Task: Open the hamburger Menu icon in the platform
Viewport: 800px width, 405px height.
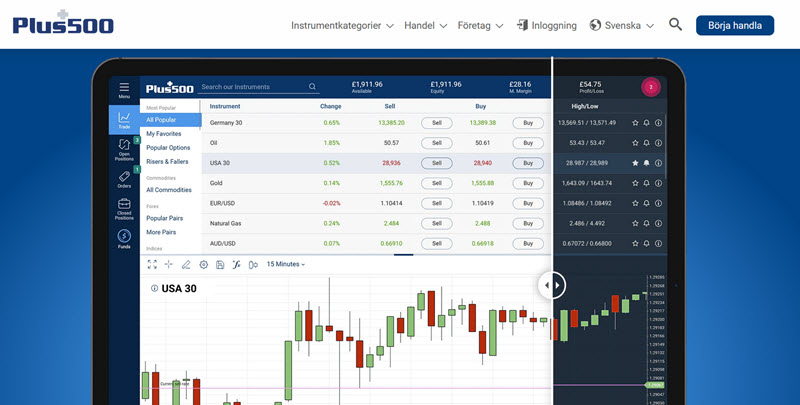Action: (124, 89)
